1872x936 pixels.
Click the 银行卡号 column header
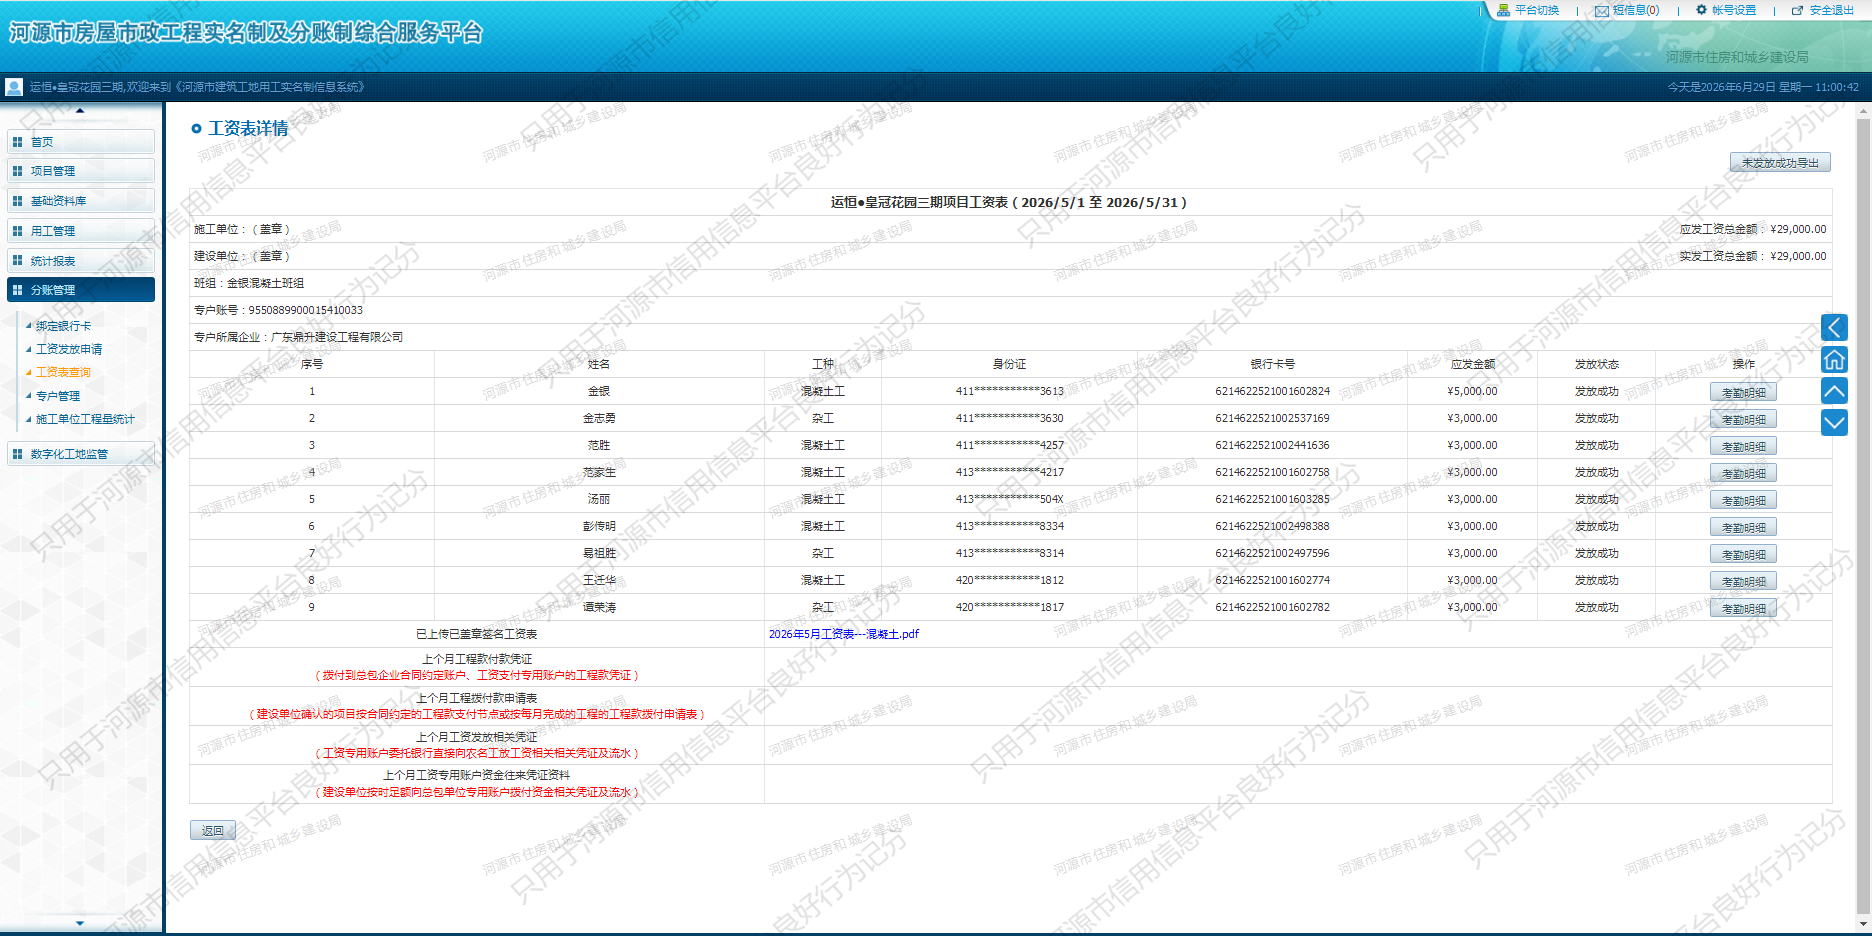[x=1272, y=364]
